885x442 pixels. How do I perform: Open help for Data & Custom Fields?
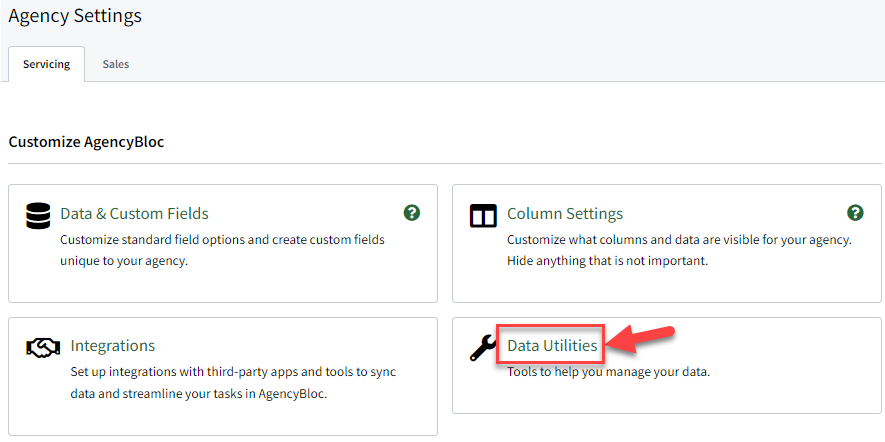pos(412,213)
